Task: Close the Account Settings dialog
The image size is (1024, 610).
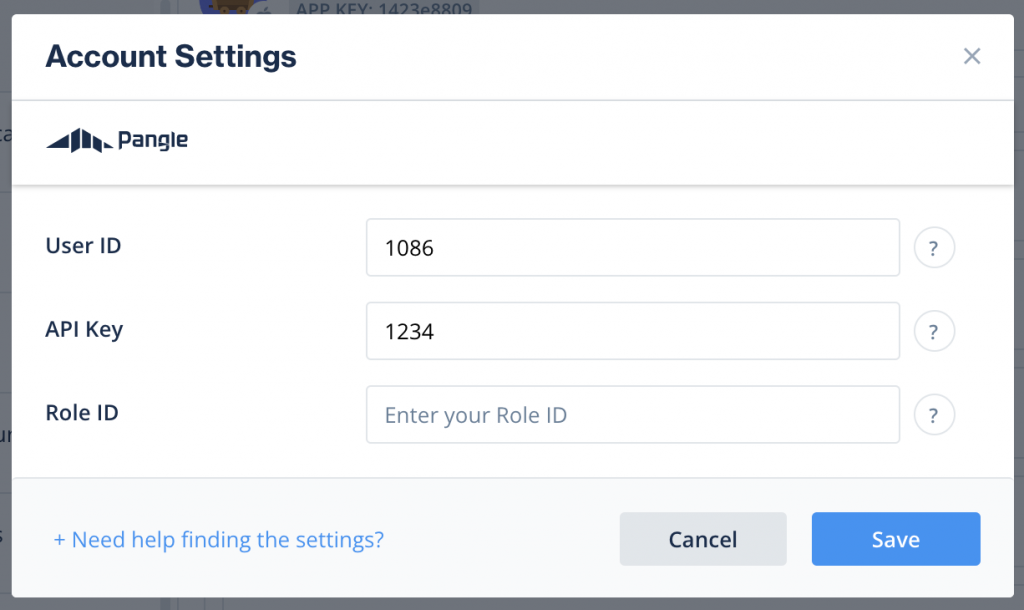Action: tap(971, 56)
